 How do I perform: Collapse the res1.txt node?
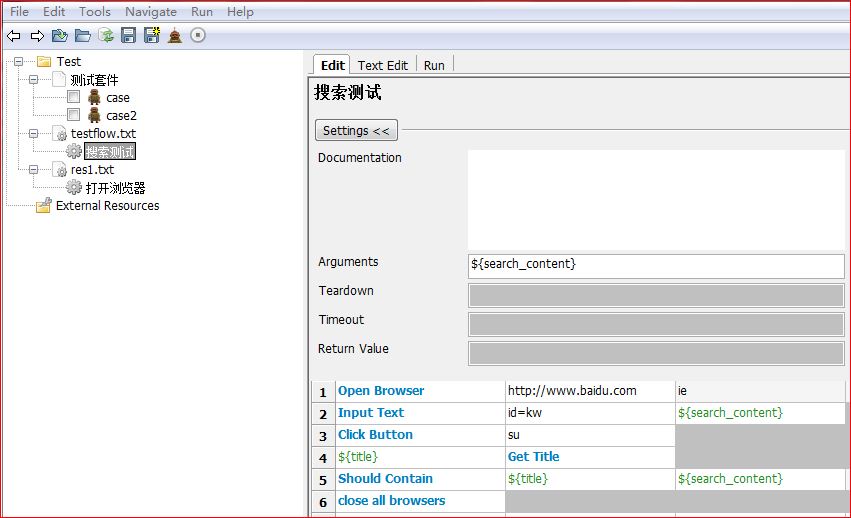34,169
